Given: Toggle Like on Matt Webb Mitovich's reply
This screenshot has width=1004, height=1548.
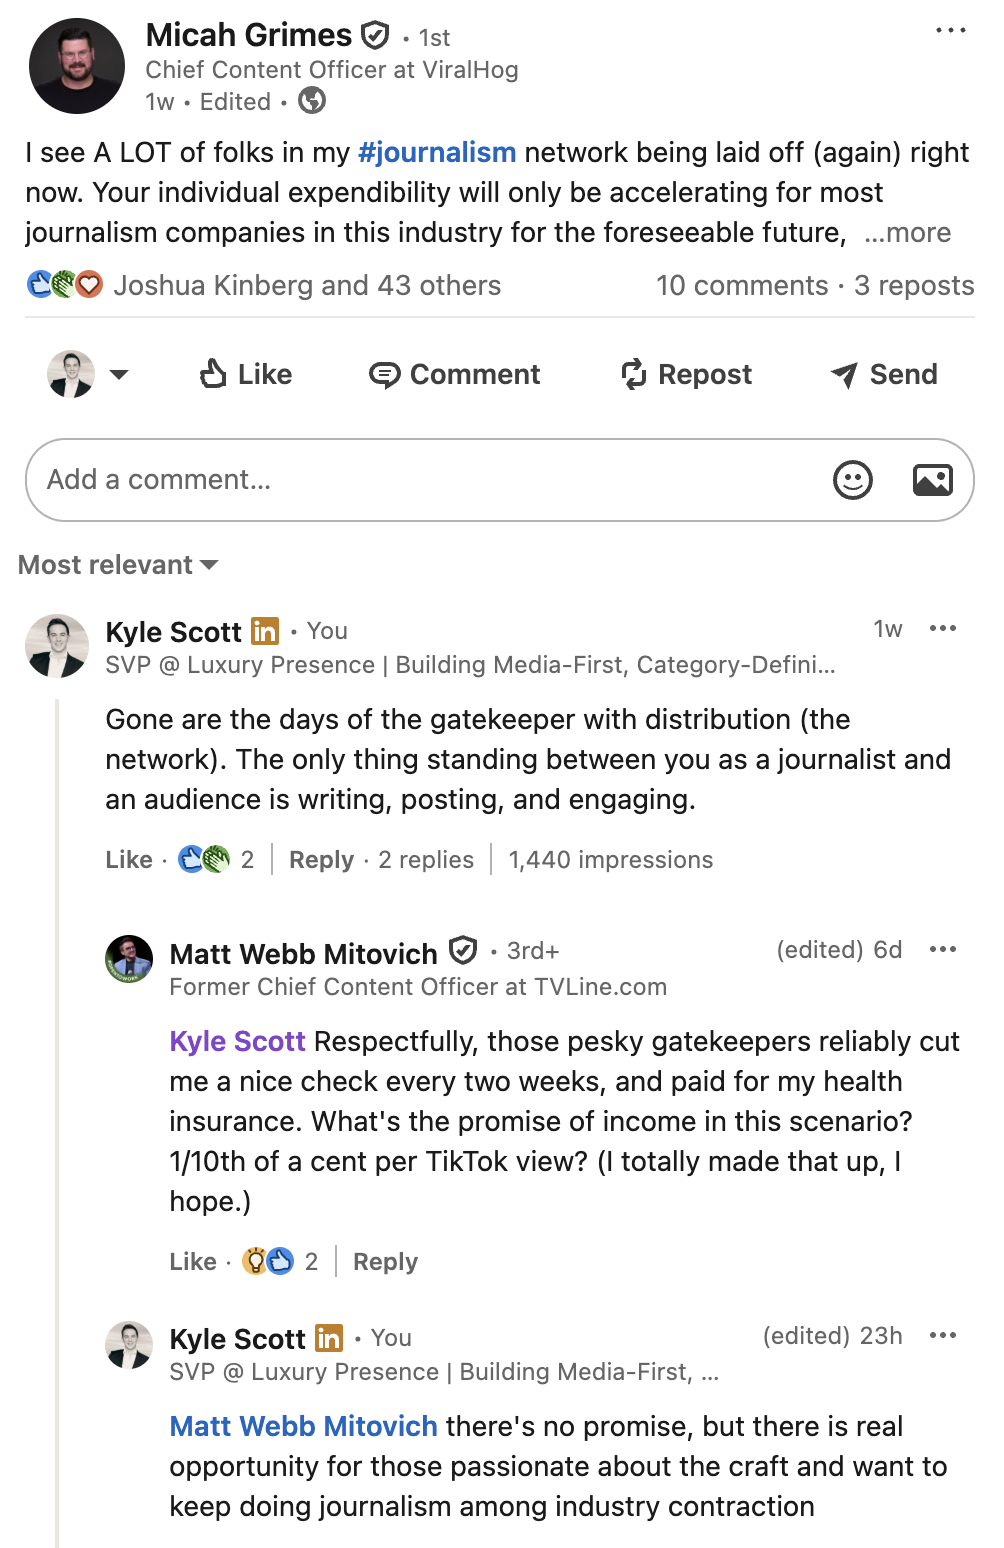Looking at the screenshot, I should click(x=193, y=1262).
